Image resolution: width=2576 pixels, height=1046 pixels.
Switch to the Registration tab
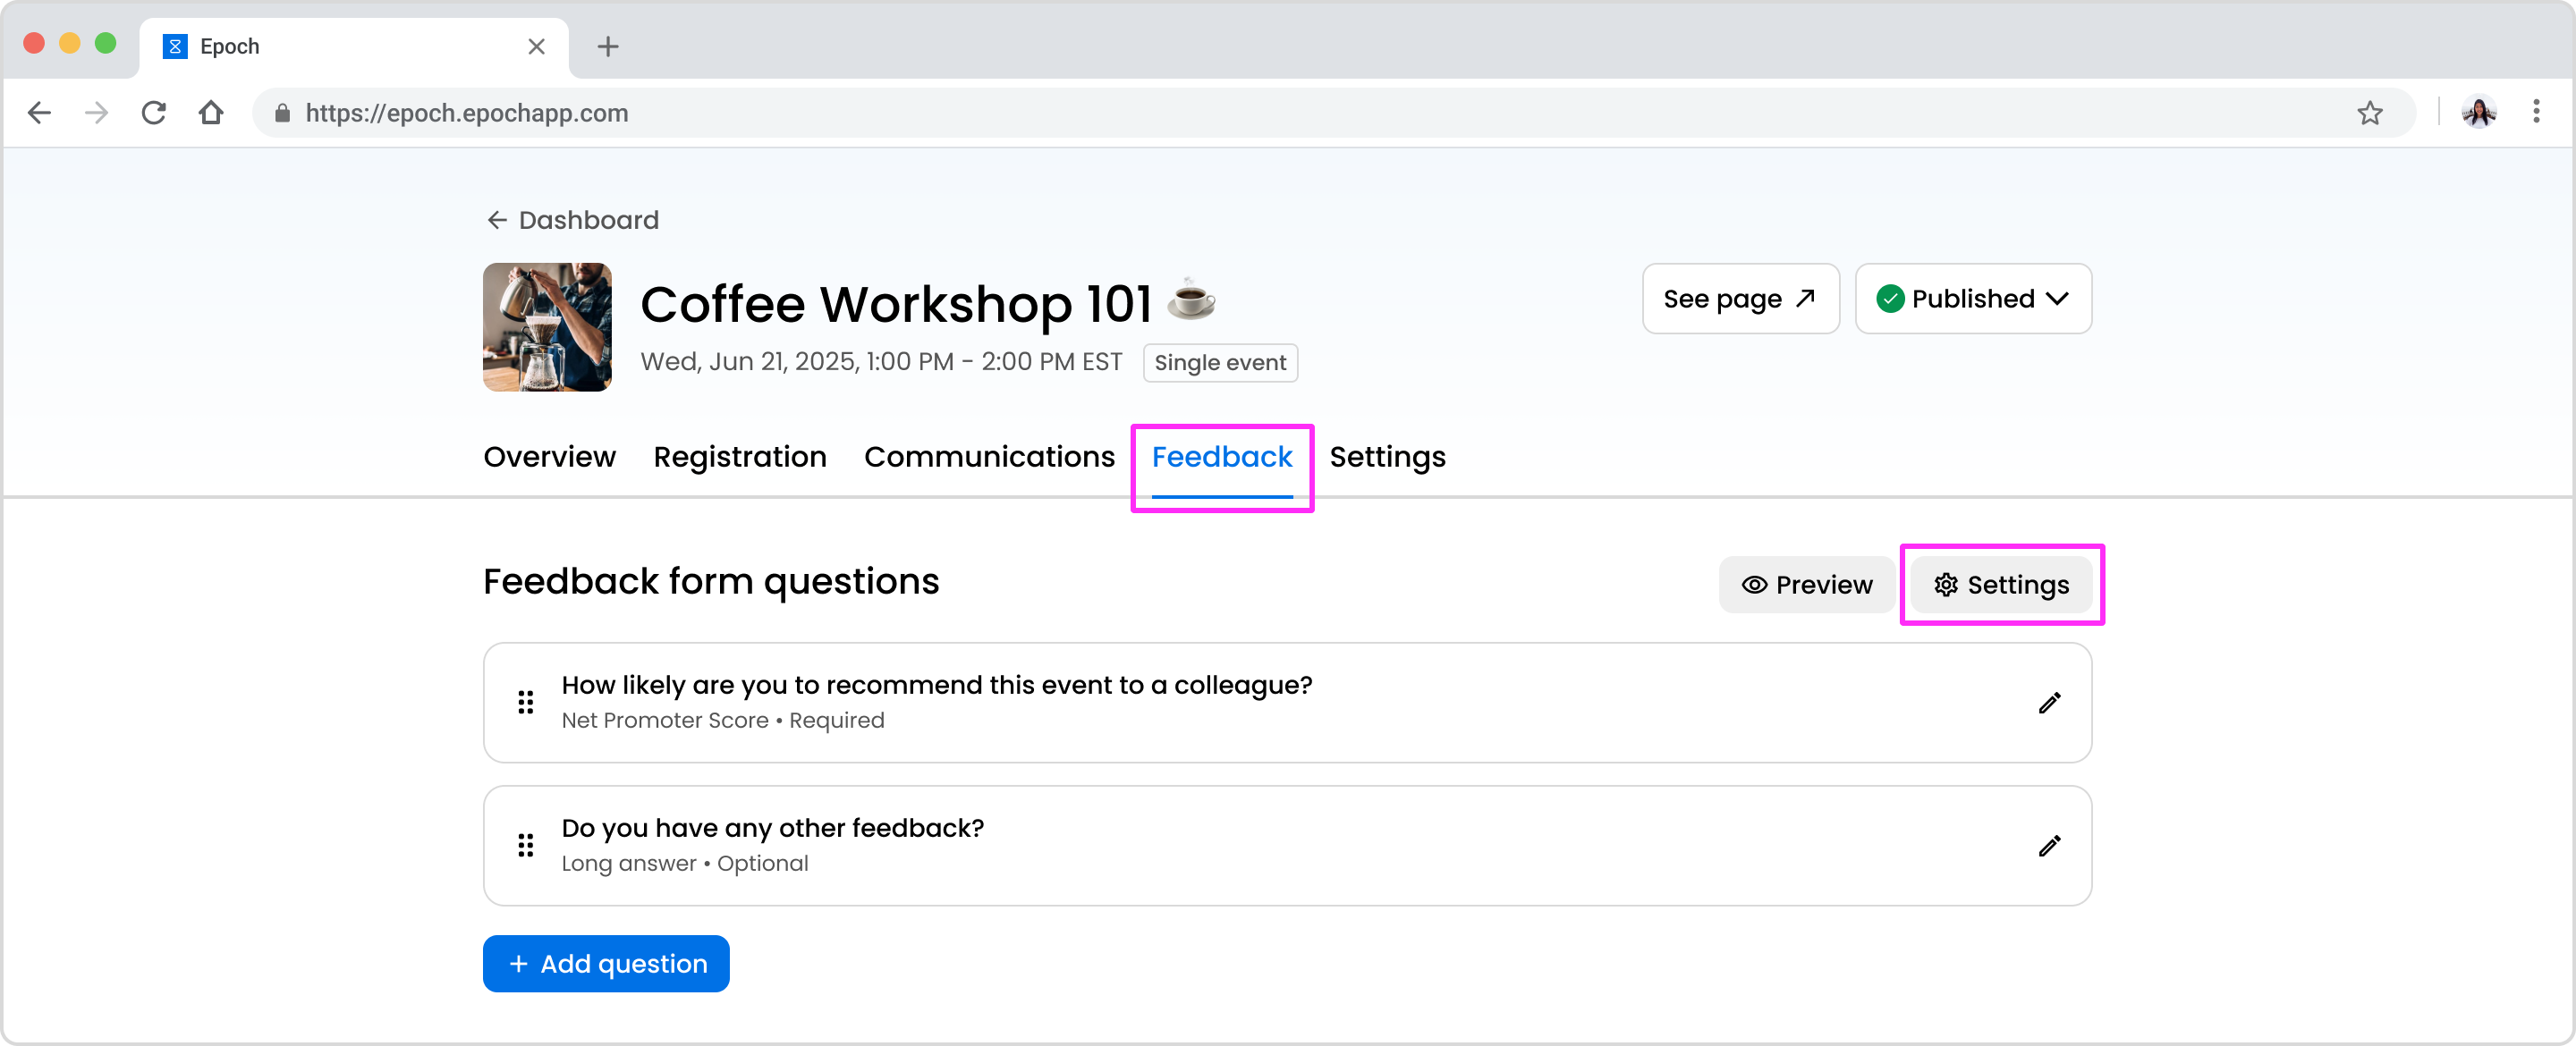[739, 457]
